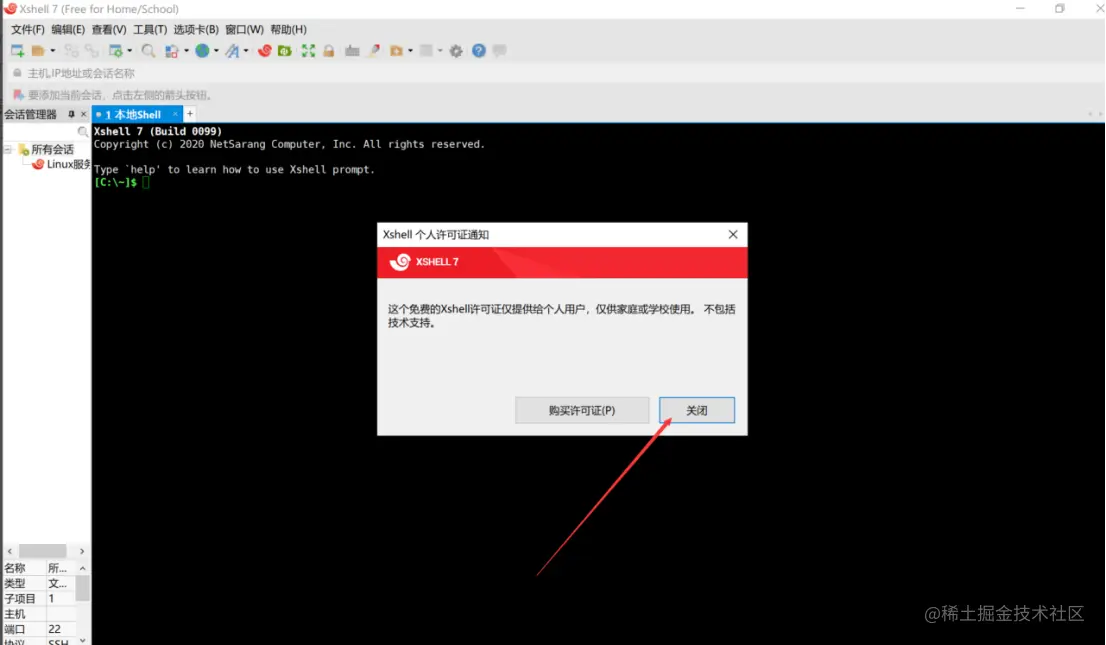Screen dimensions: 1106x645
Task: Launch Xftp green icon in toolbar
Action: pyautogui.click(x=285, y=51)
